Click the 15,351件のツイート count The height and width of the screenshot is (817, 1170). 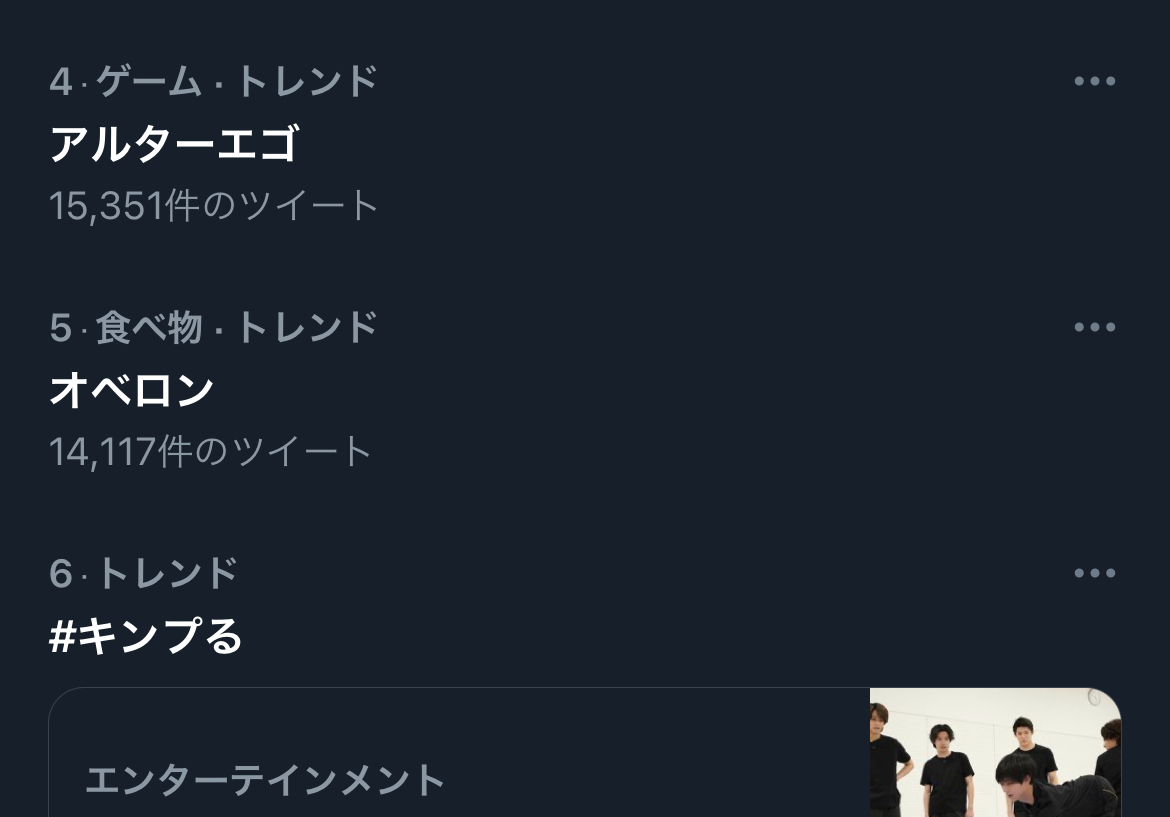[213, 205]
